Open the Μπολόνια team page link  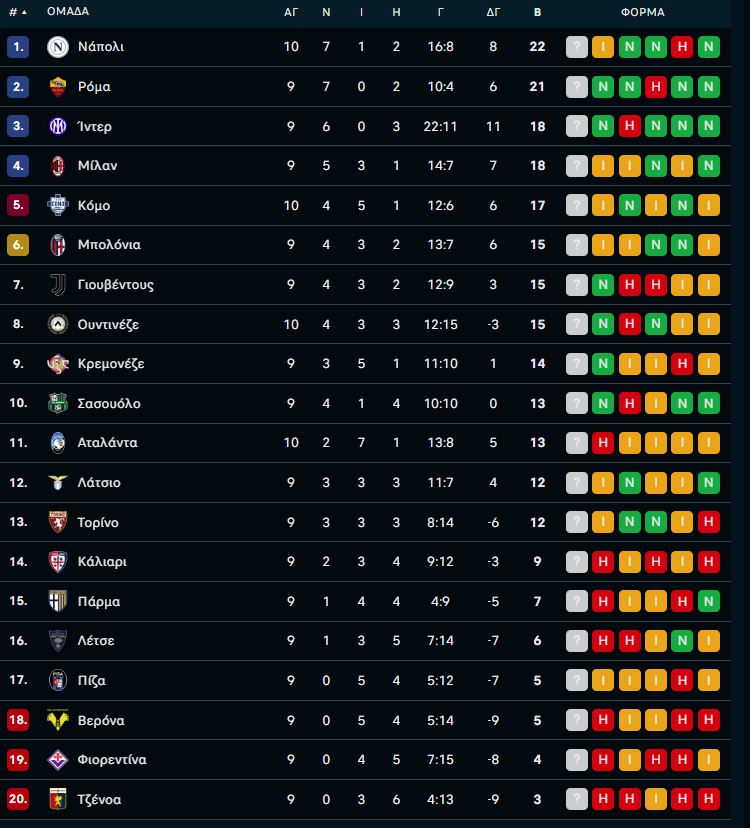tap(109, 245)
